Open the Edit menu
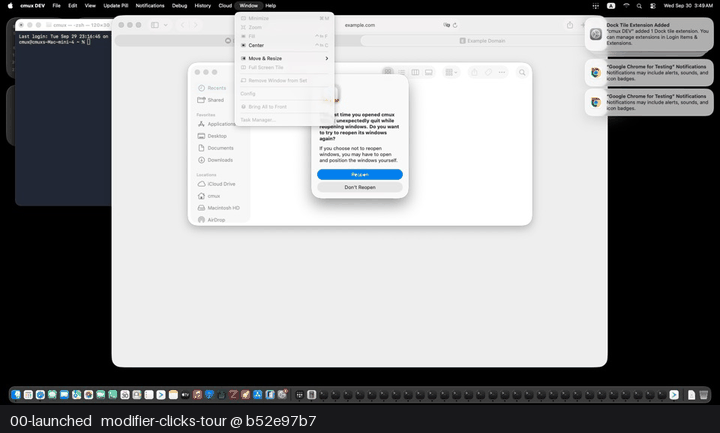This screenshot has width=720, height=433. (73, 6)
